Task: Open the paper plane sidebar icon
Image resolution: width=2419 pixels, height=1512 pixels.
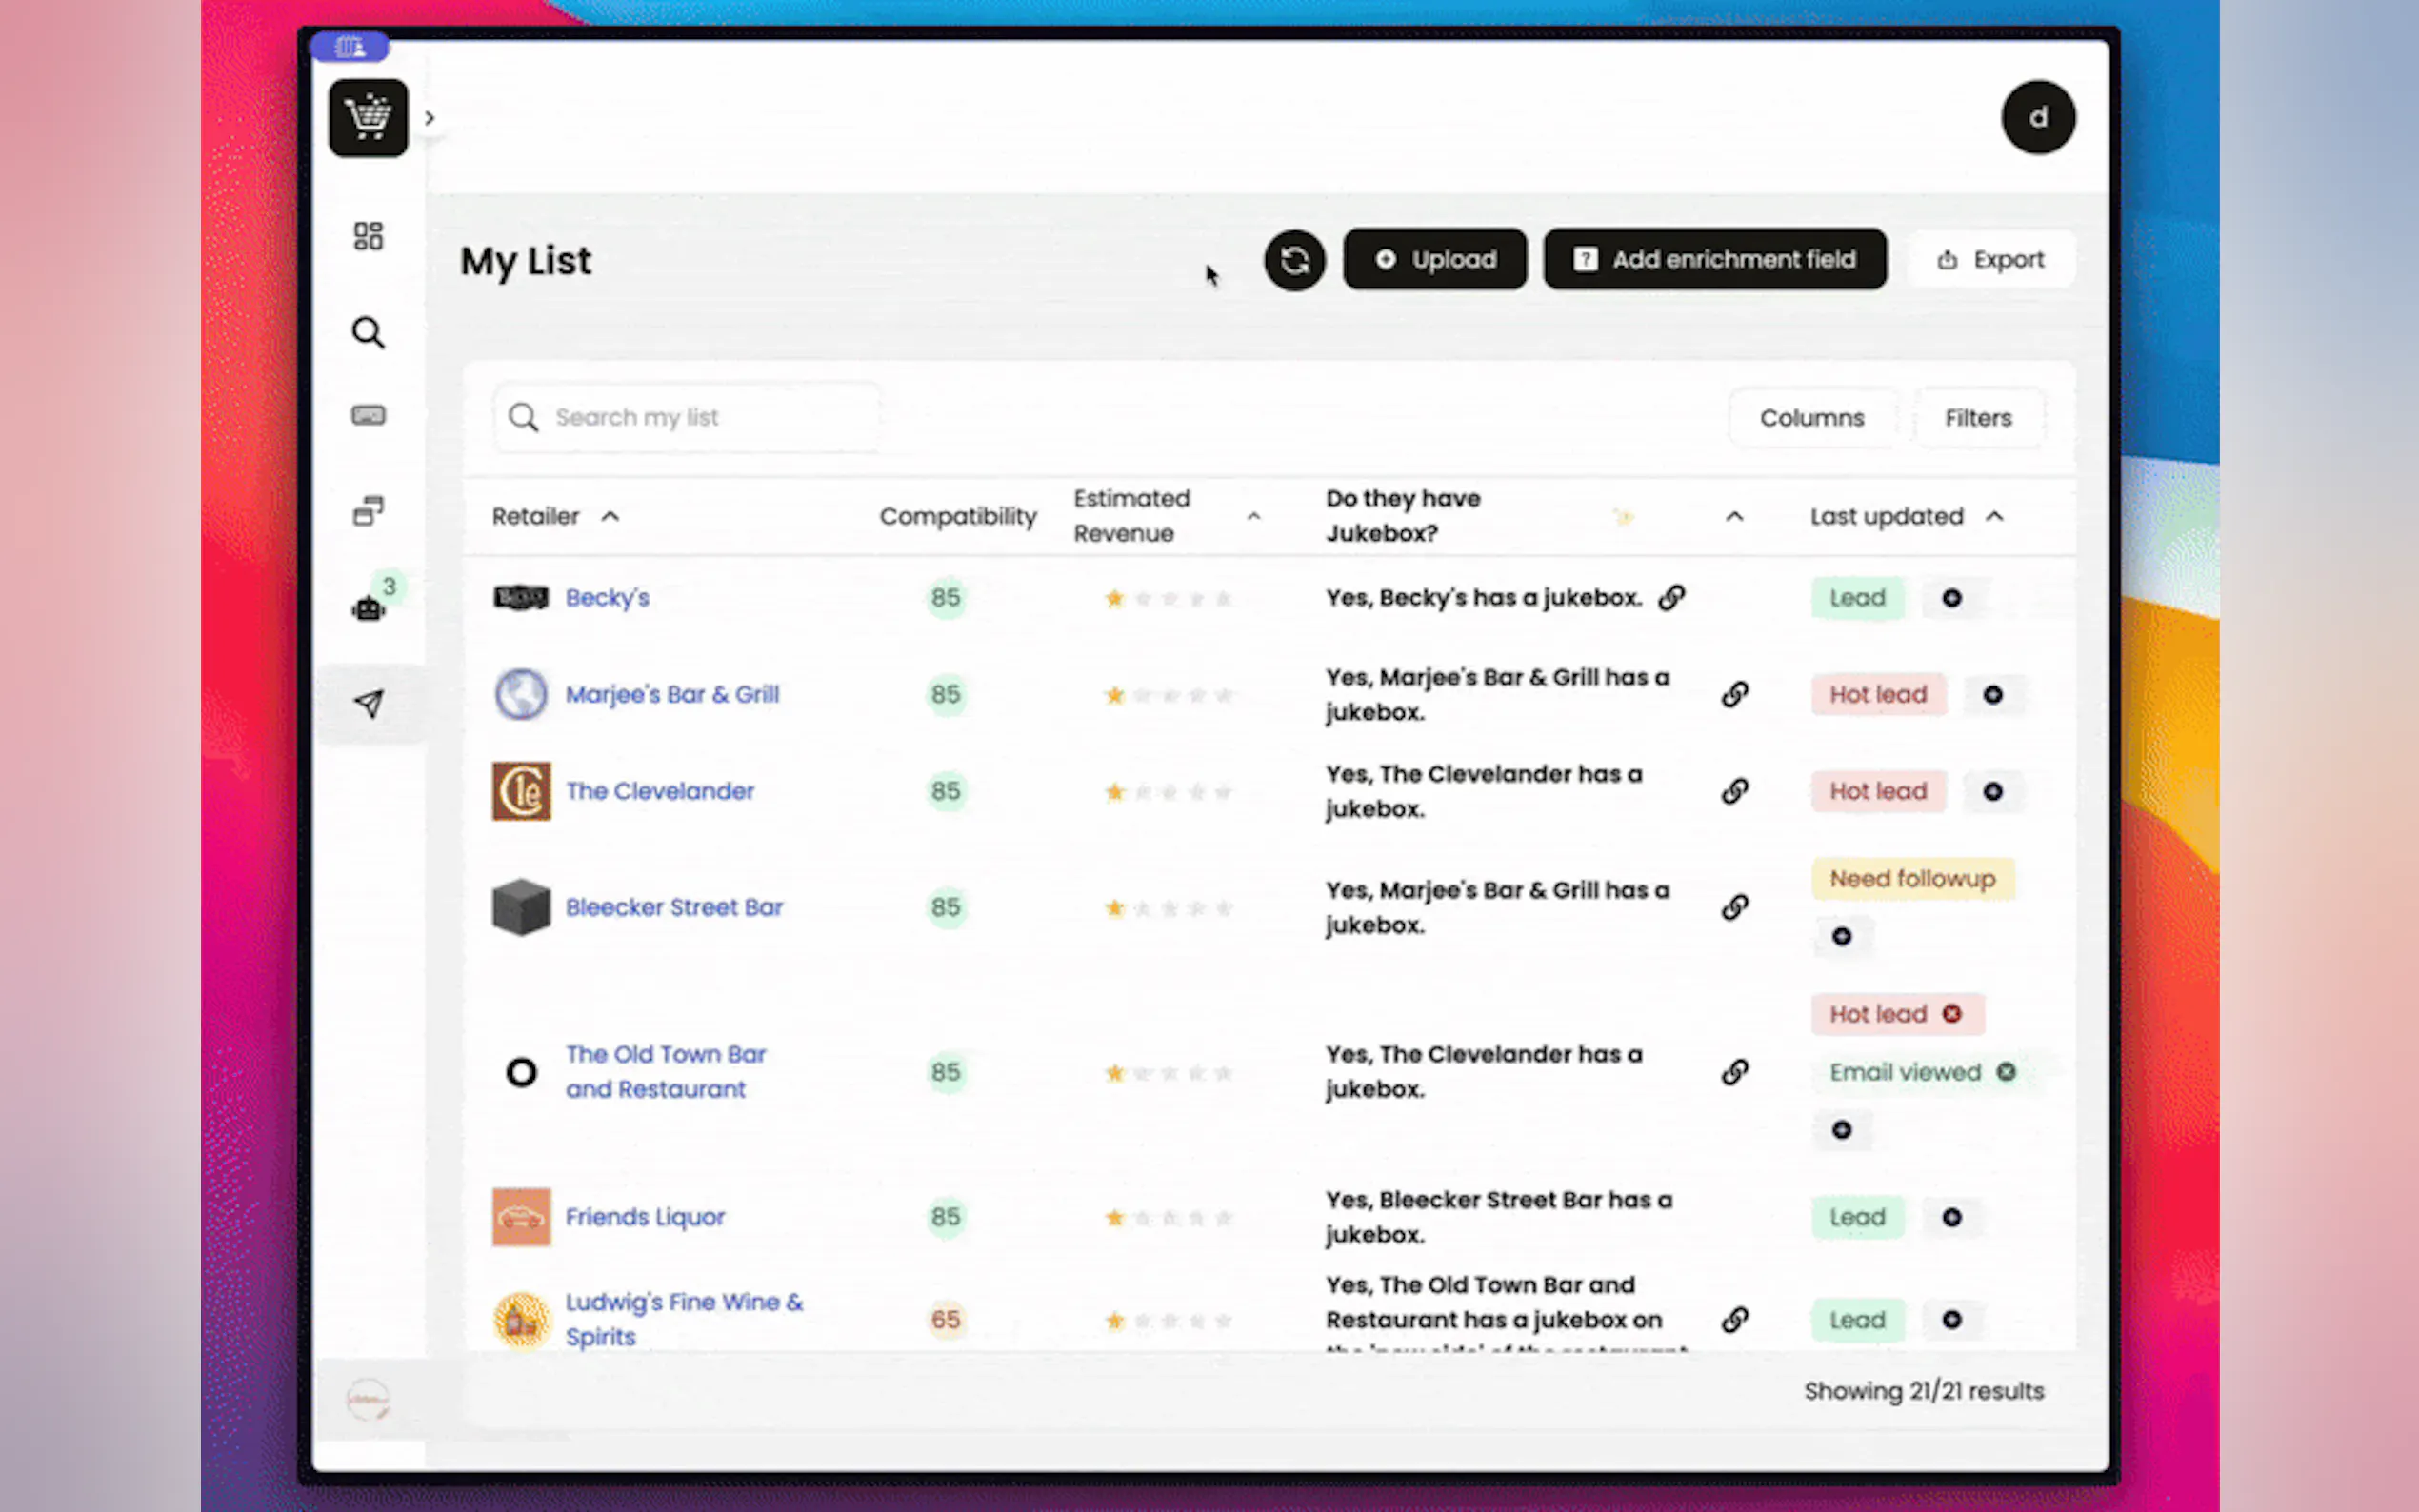Action: click(x=368, y=704)
